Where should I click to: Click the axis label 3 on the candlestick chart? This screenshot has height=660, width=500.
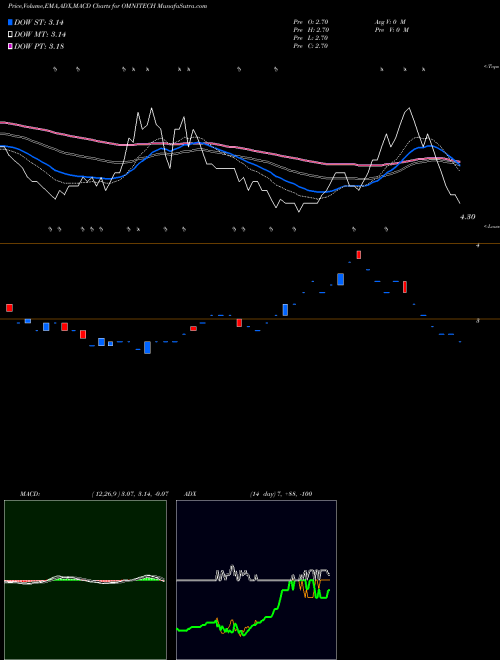(x=478, y=321)
